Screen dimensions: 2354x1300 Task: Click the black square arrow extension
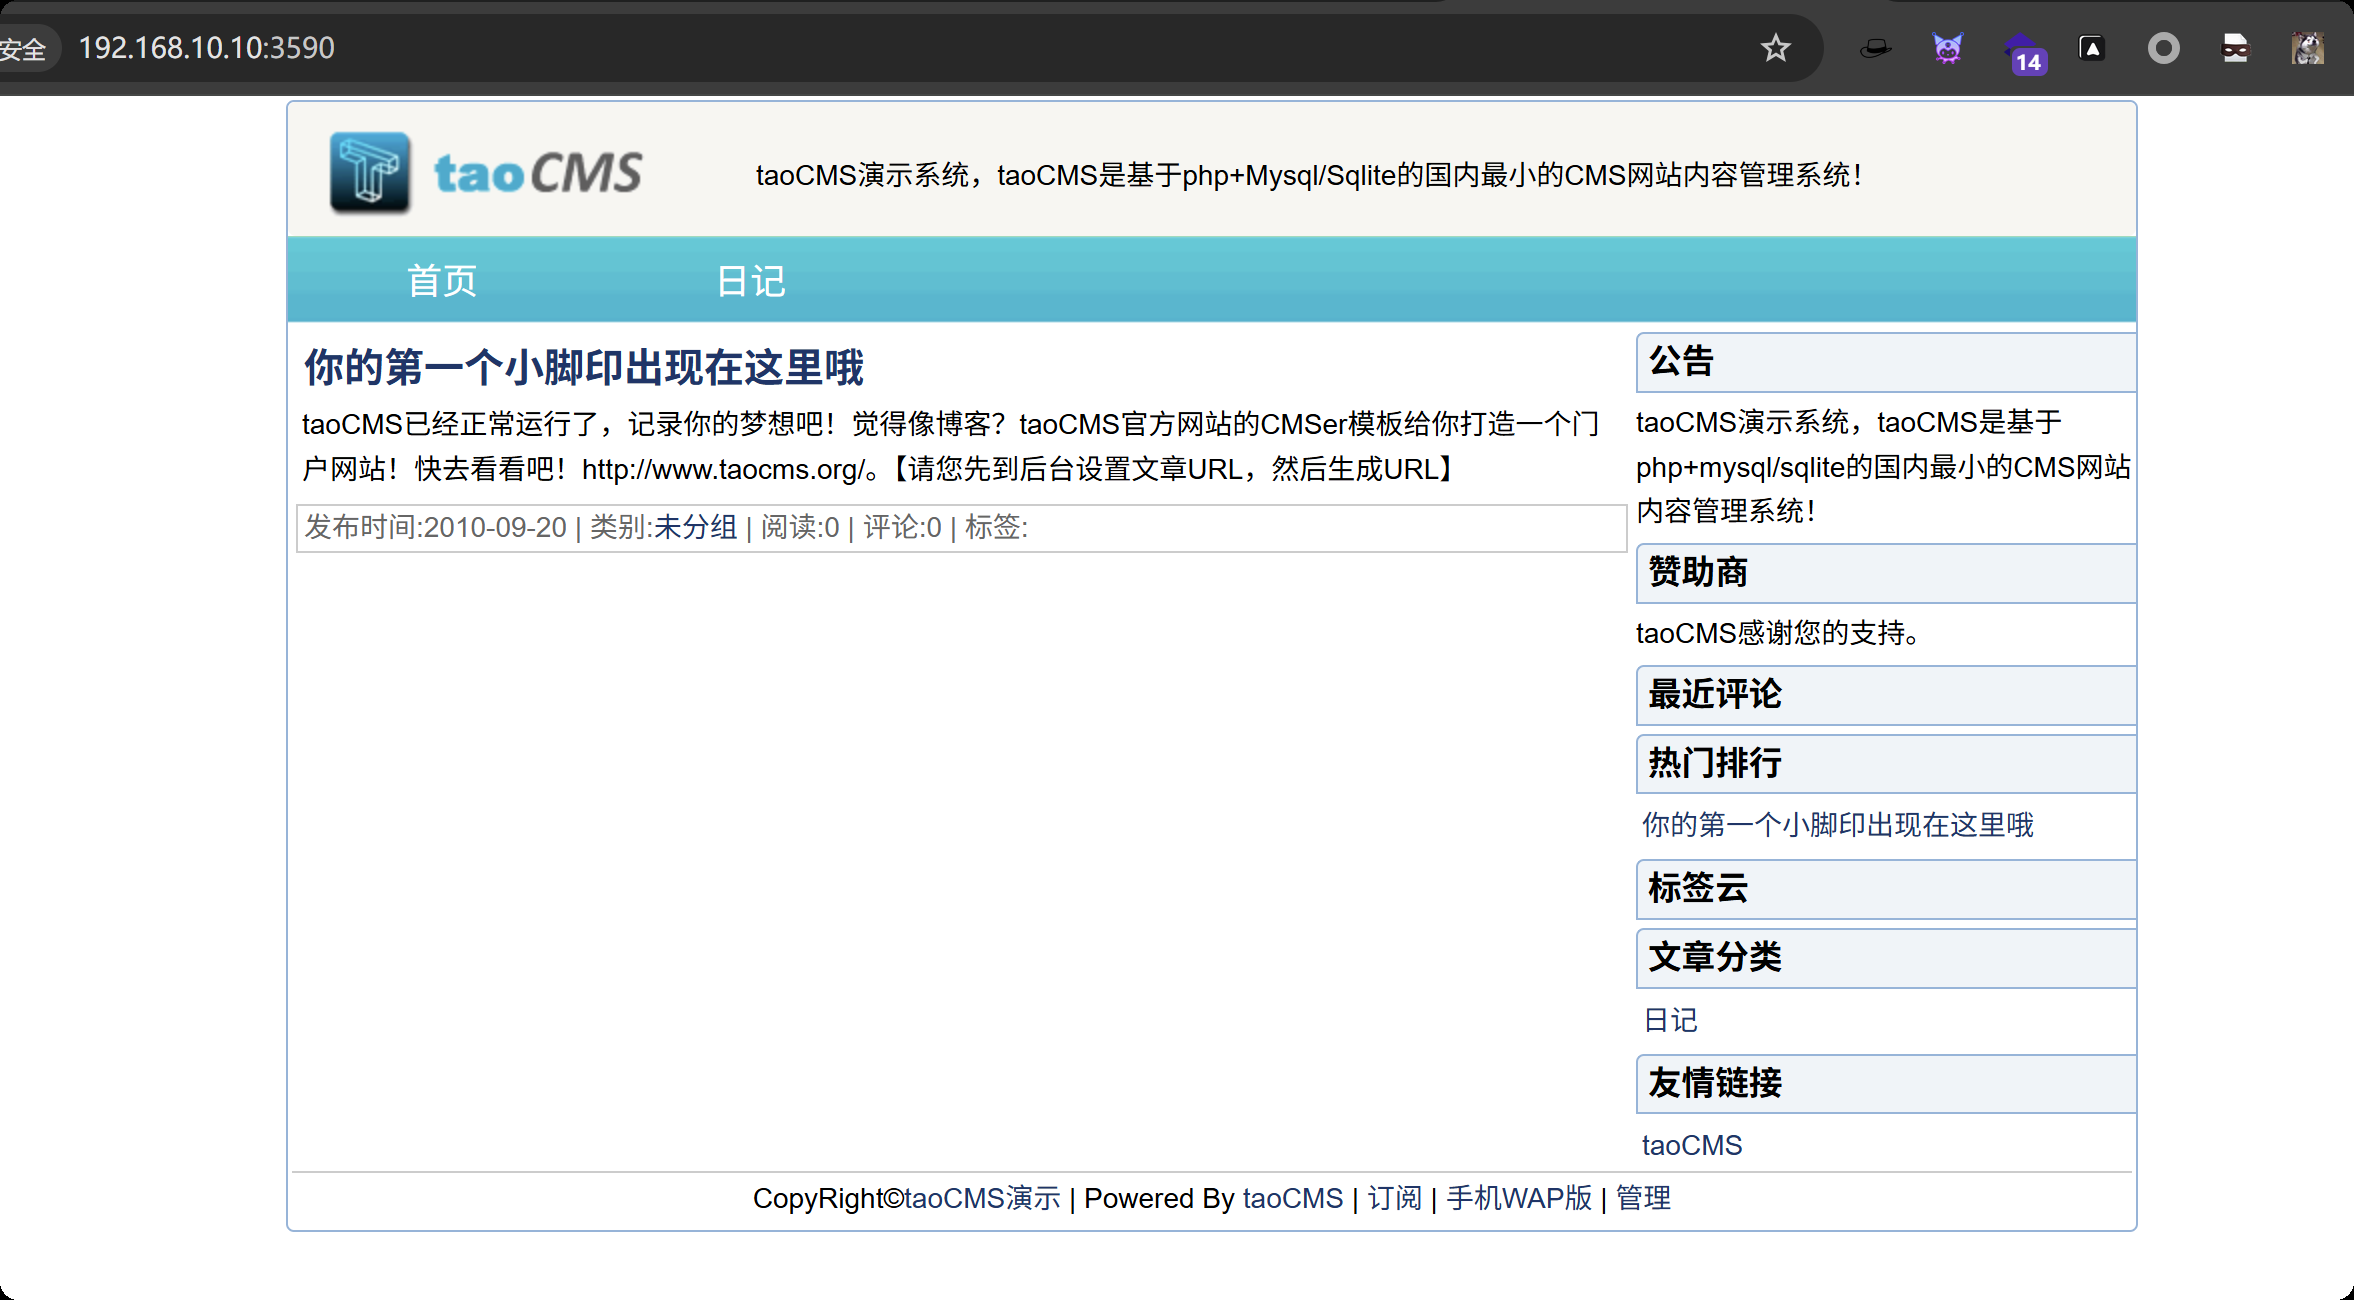click(2092, 48)
